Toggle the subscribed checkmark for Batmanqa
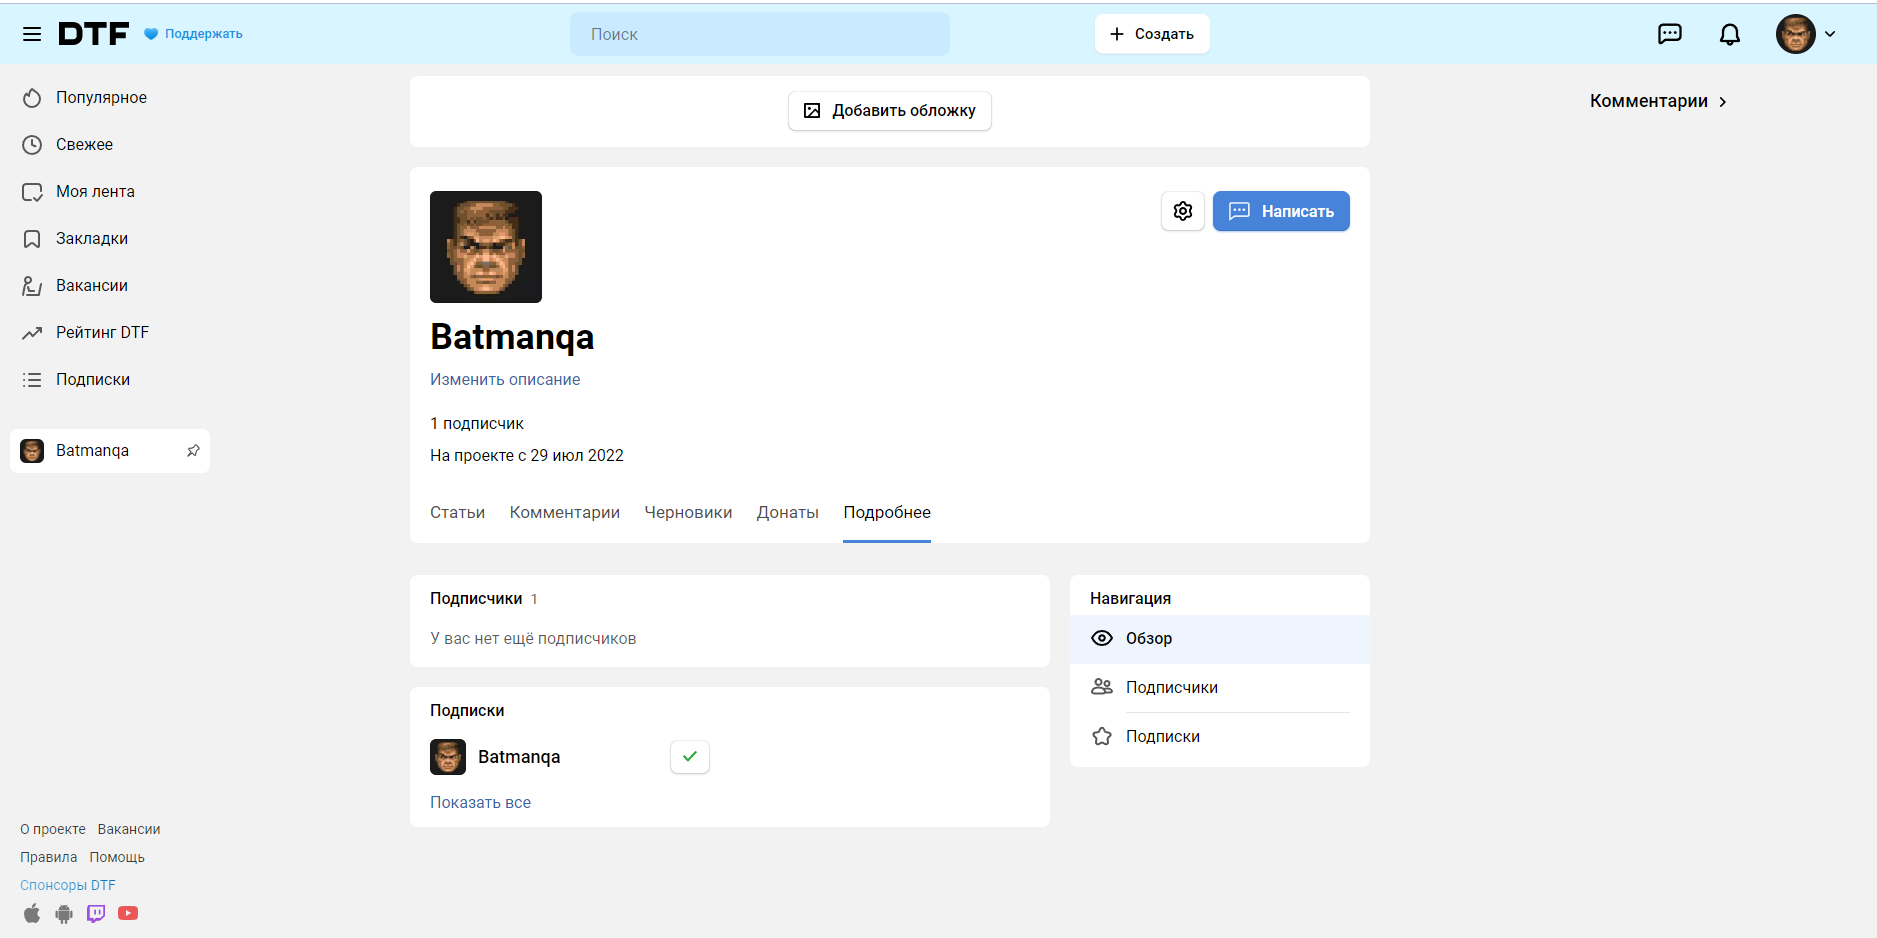Image resolution: width=1877 pixels, height=938 pixels. (690, 757)
